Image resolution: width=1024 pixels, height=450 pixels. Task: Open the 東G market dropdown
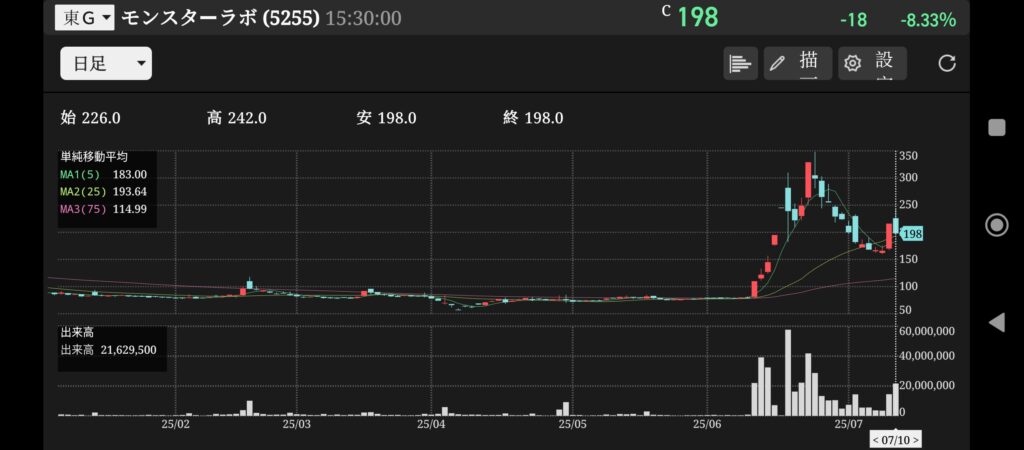[85, 18]
